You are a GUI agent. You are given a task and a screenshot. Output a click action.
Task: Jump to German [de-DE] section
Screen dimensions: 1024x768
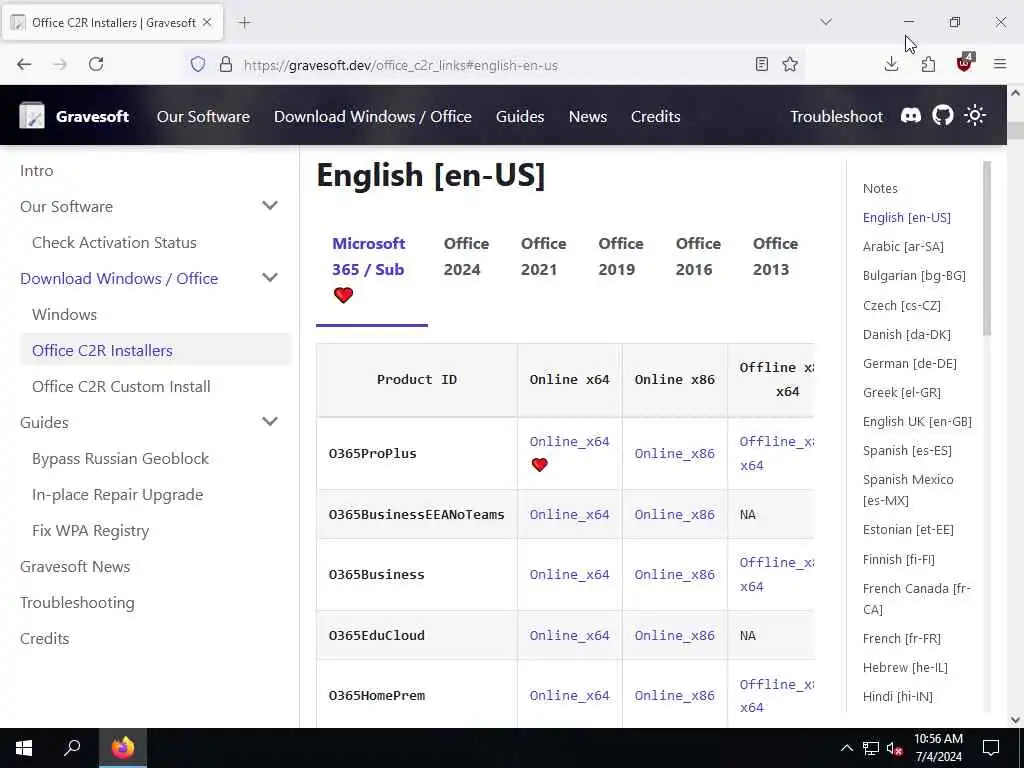tap(910, 363)
